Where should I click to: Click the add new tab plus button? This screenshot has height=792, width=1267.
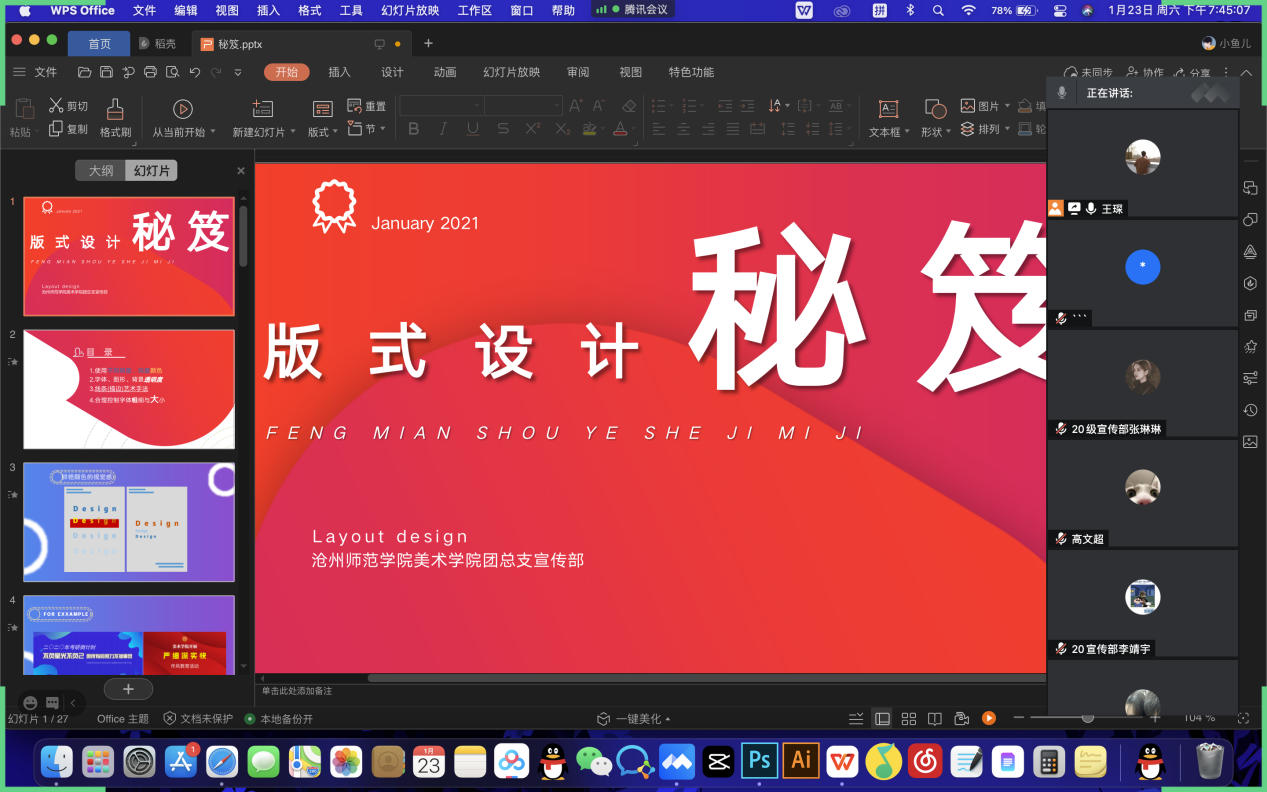428,44
